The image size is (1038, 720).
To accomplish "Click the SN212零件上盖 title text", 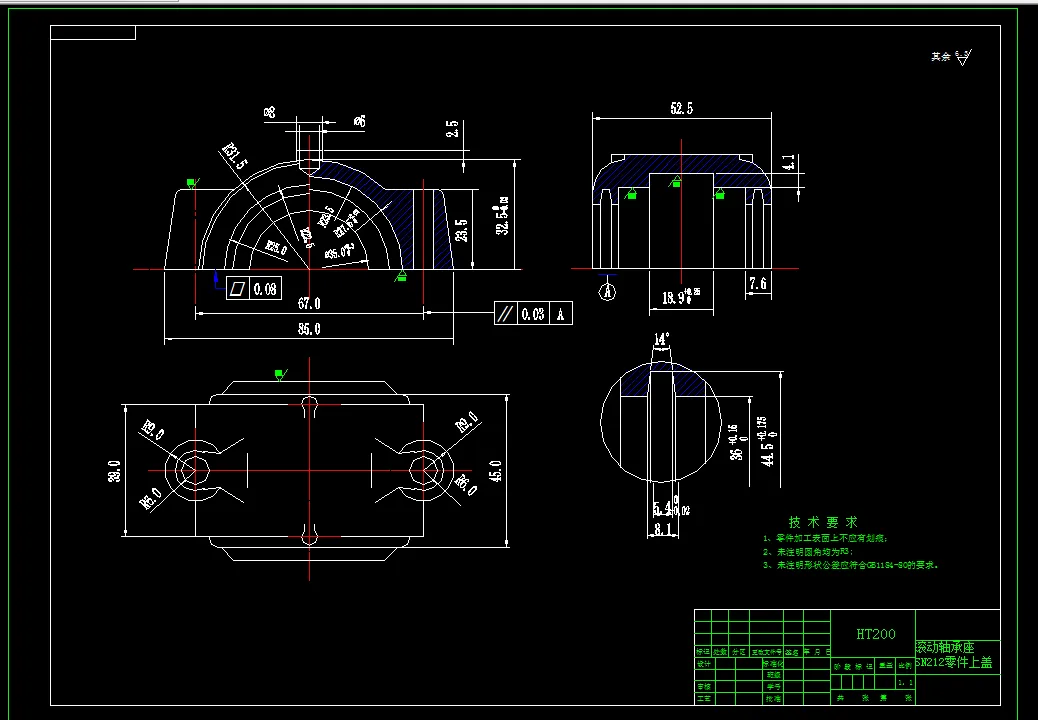I will coord(954,662).
